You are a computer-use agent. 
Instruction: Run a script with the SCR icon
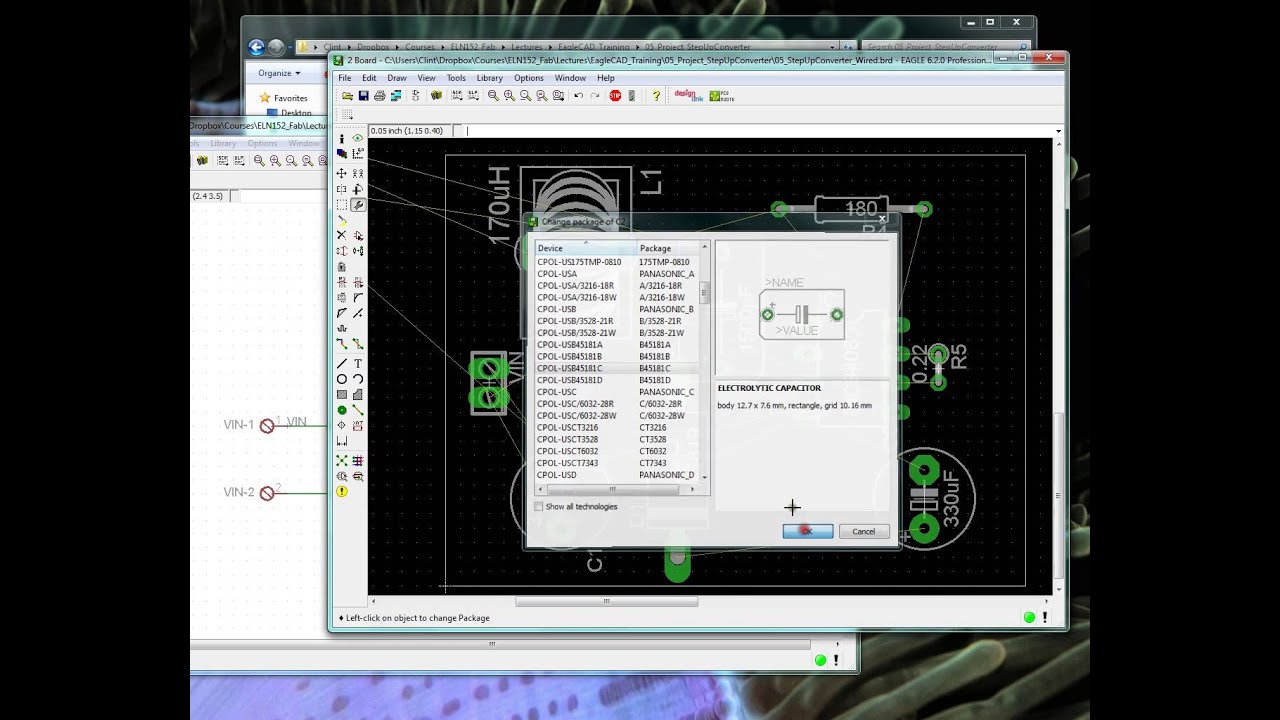point(457,96)
